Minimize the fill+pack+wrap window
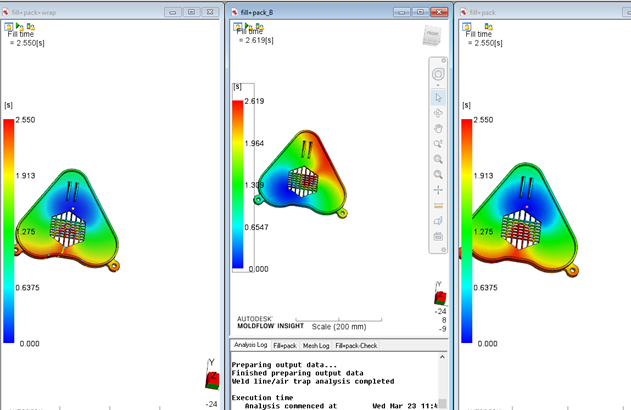This screenshot has height=410, width=631. point(173,12)
